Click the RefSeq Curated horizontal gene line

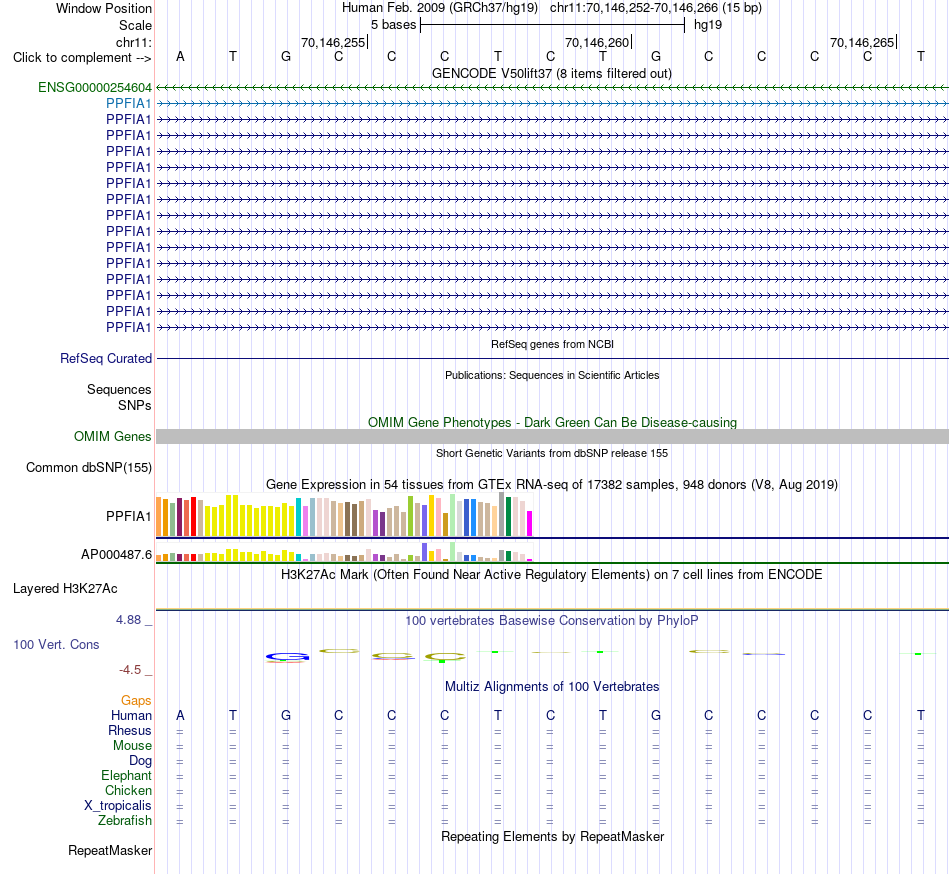(552, 359)
